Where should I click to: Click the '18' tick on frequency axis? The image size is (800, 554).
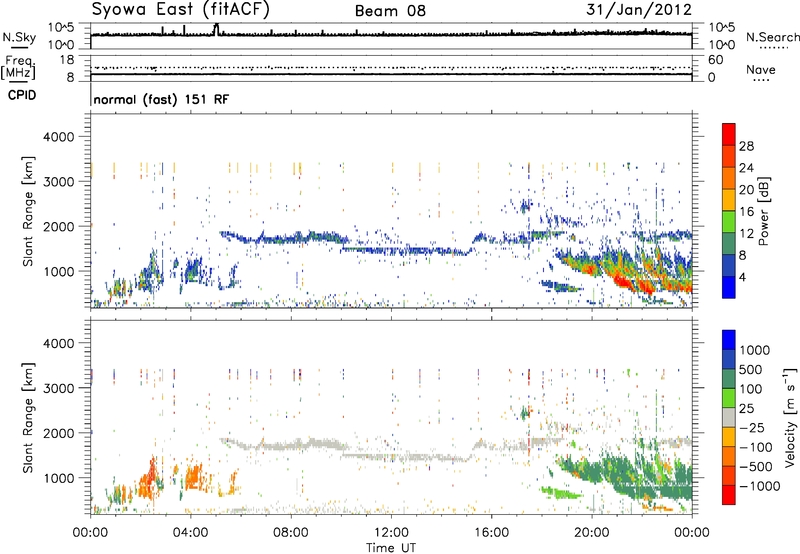coord(66,60)
